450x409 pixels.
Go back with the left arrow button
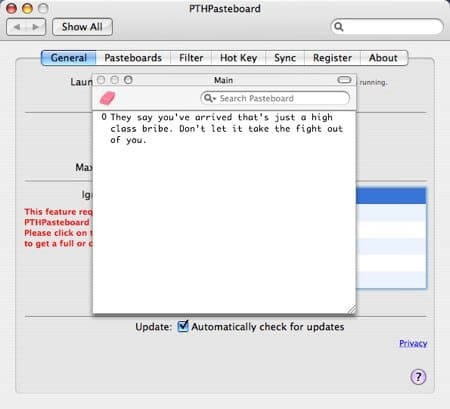coord(16,27)
